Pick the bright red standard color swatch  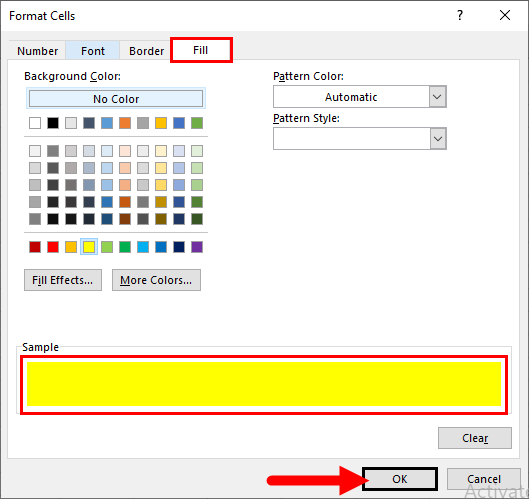53,247
